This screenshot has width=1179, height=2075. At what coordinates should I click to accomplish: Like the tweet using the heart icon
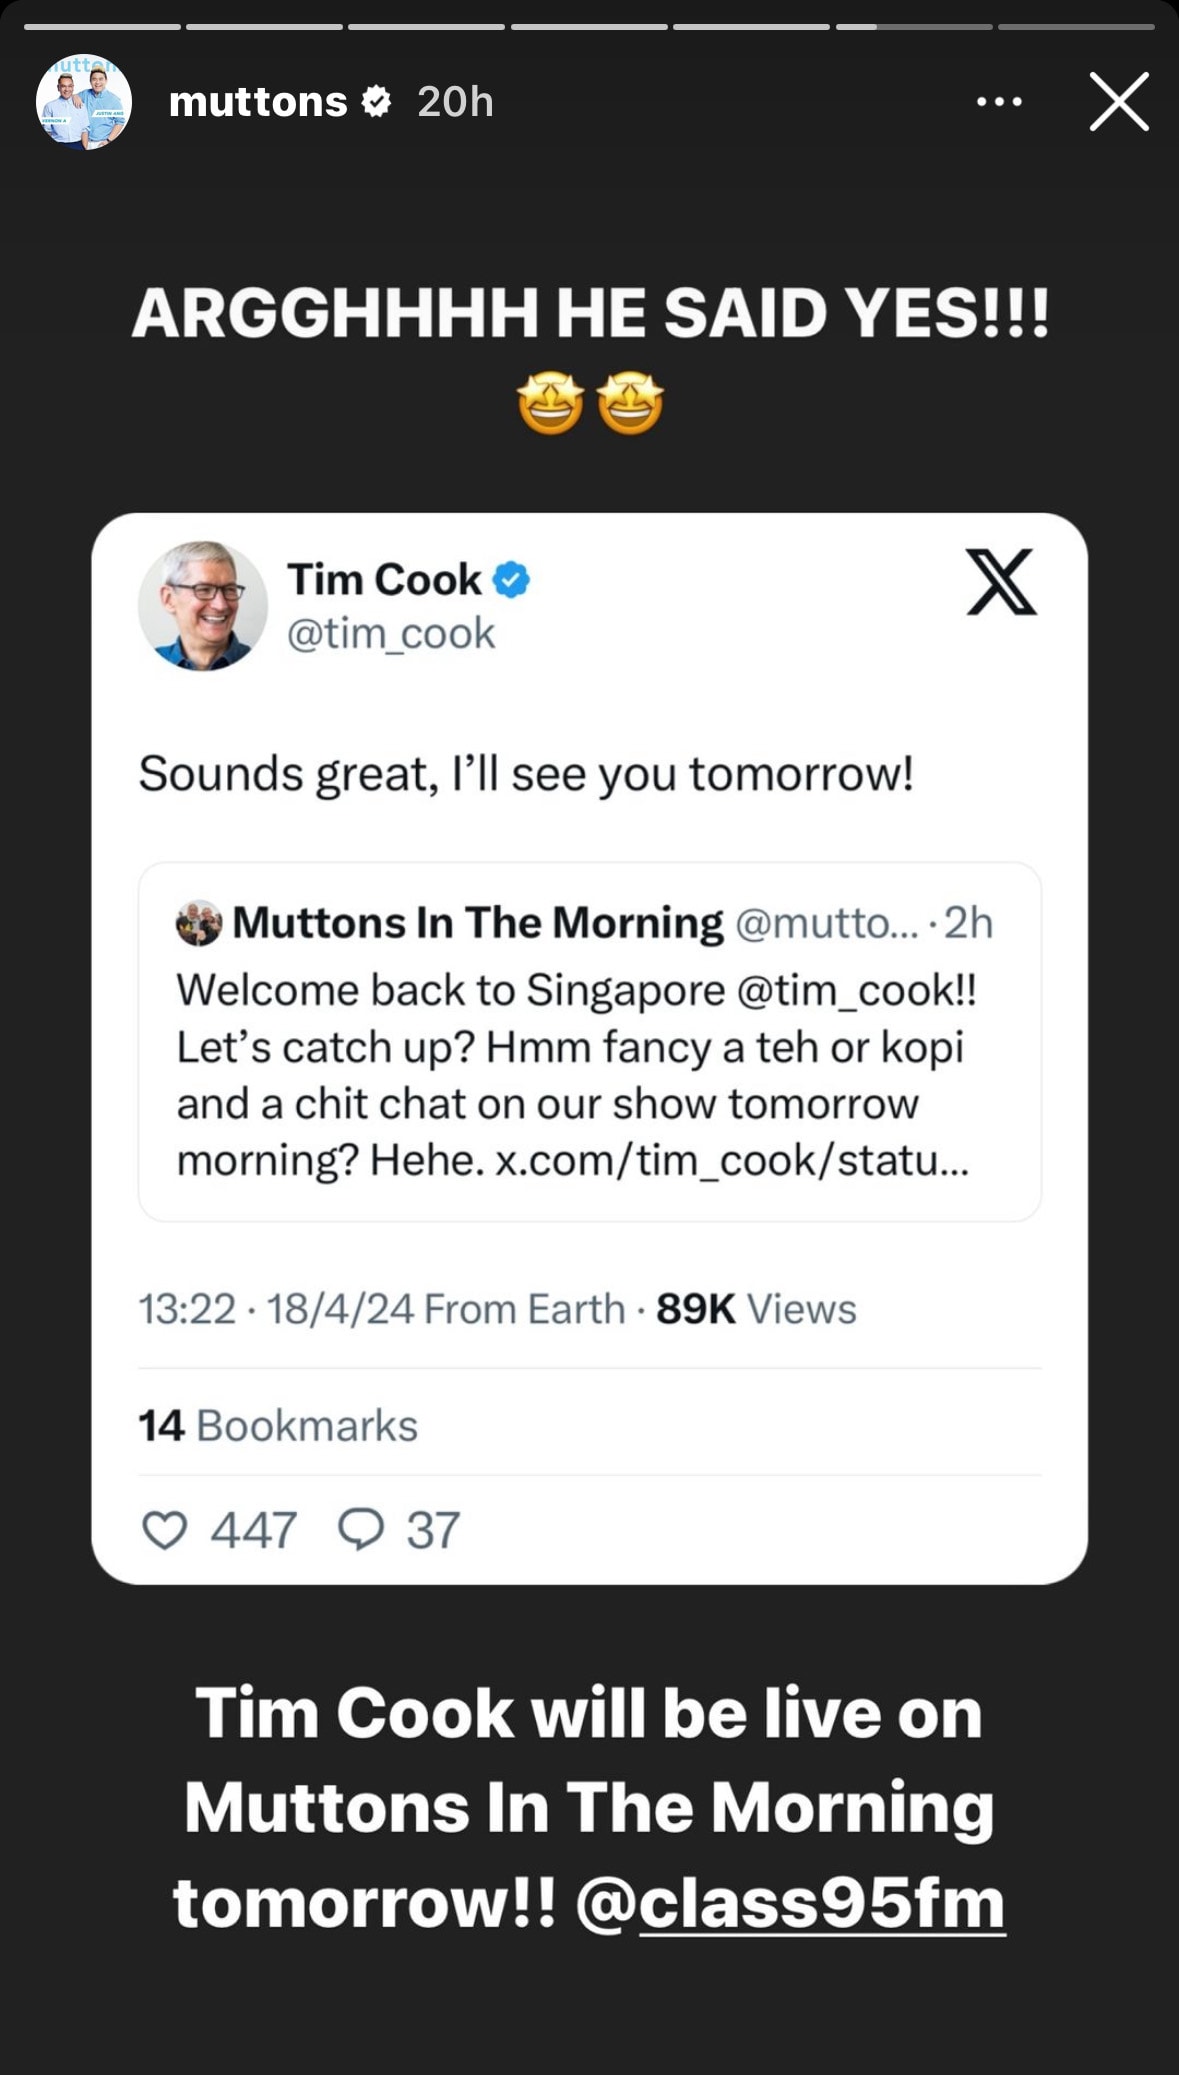[165, 1530]
